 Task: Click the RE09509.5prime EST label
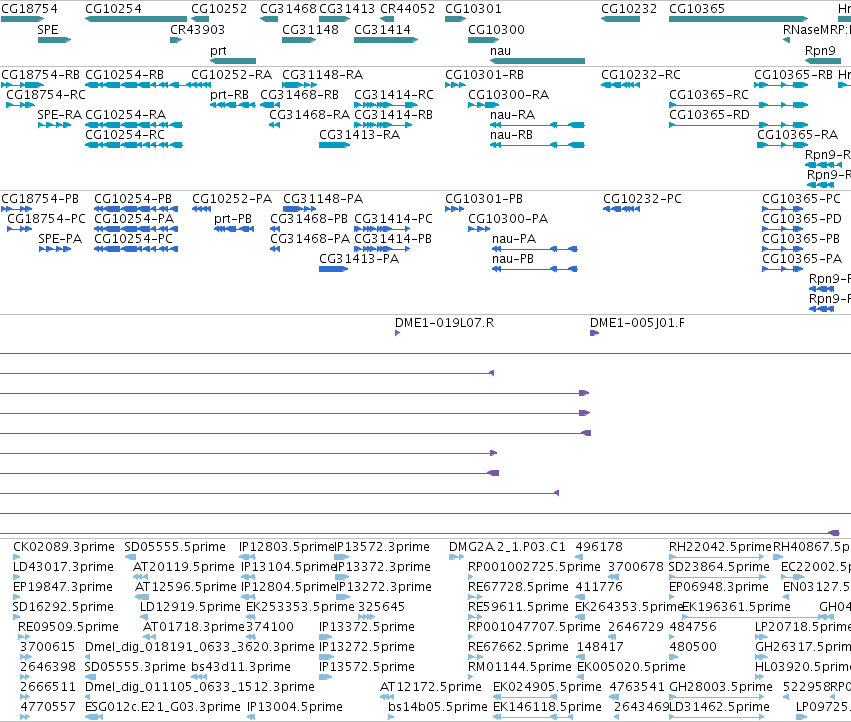point(68,628)
